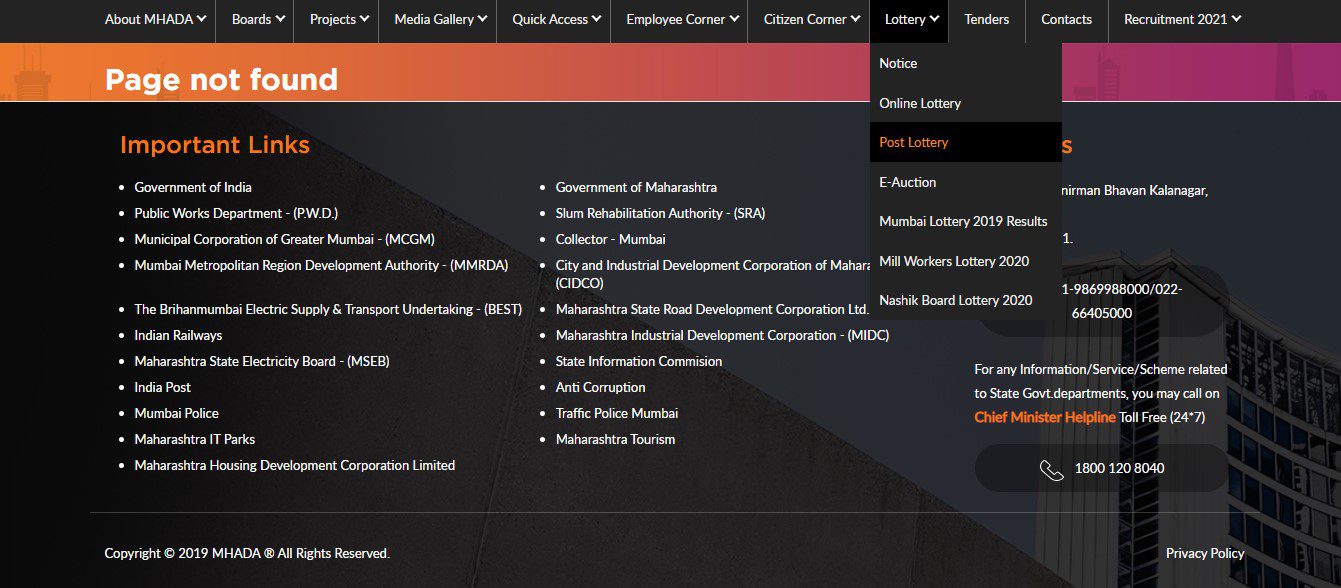Open the Traffic Police Mumbai link

point(617,413)
